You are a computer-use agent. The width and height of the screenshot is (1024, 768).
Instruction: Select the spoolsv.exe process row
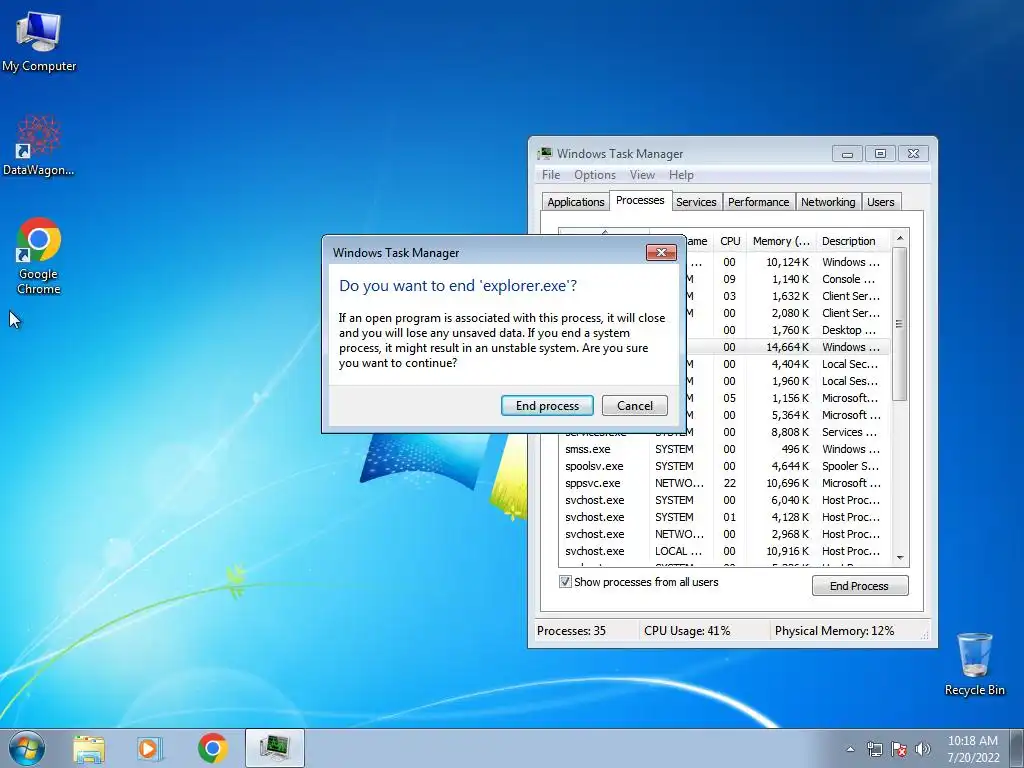click(724, 466)
